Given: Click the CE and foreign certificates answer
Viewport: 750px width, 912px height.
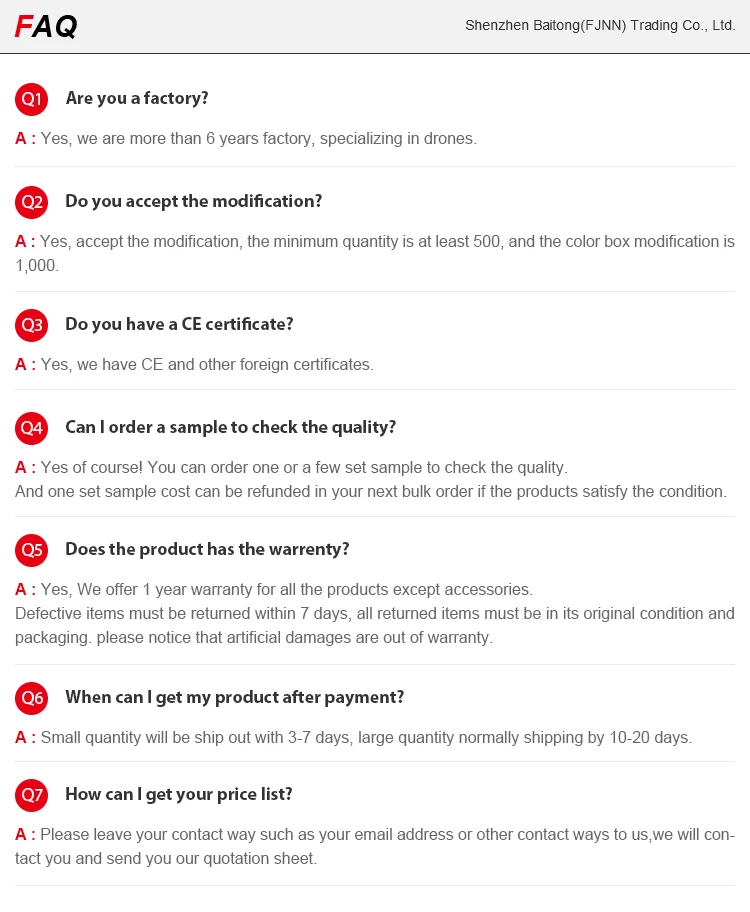Looking at the screenshot, I should [206, 365].
